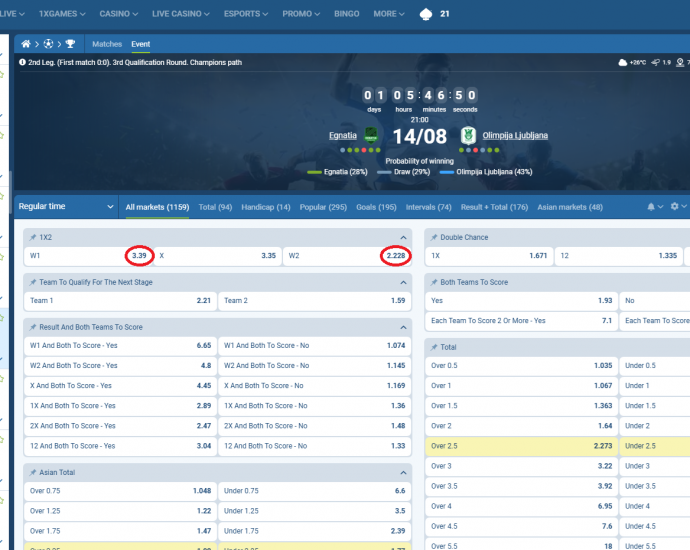Screen dimensions: 690x550
Task: Select the Asian markets (48) tab
Action: 570,207
